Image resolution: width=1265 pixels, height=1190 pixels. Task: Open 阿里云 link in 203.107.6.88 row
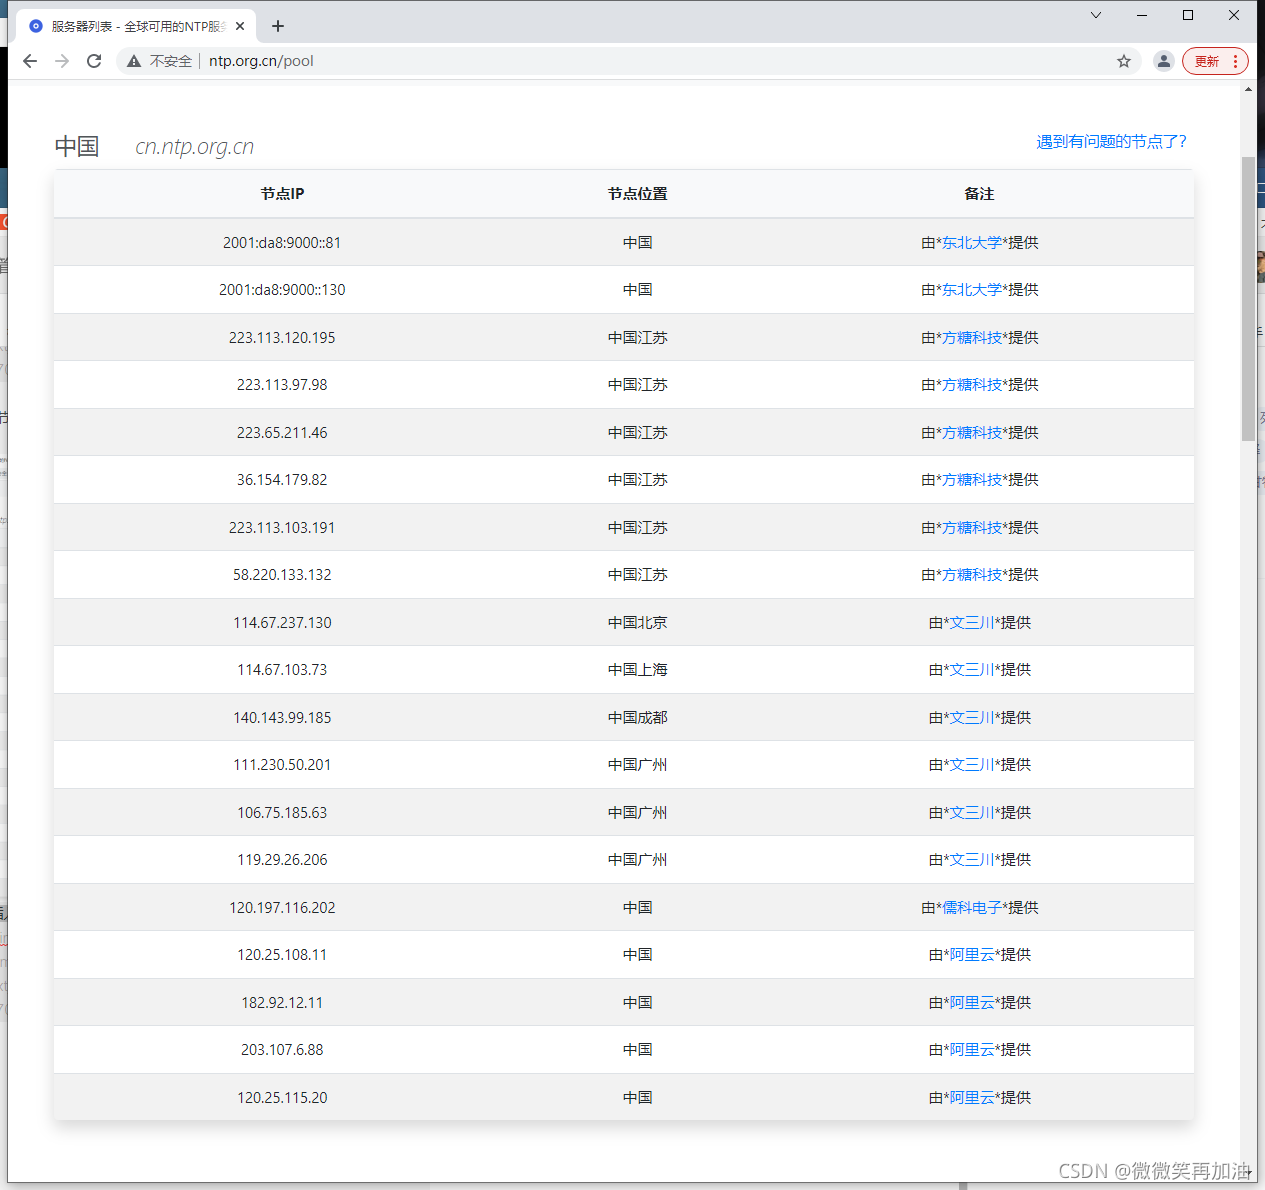click(972, 1049)
